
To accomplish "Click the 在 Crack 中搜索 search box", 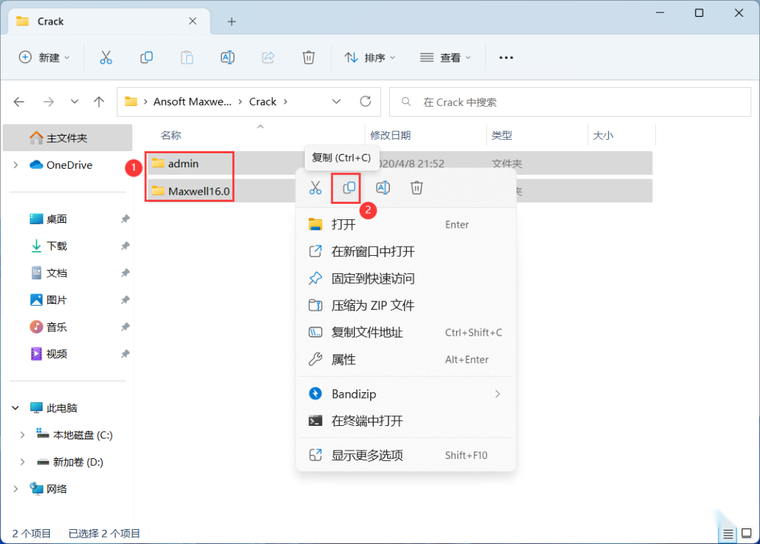I will [x=570, y=102].
